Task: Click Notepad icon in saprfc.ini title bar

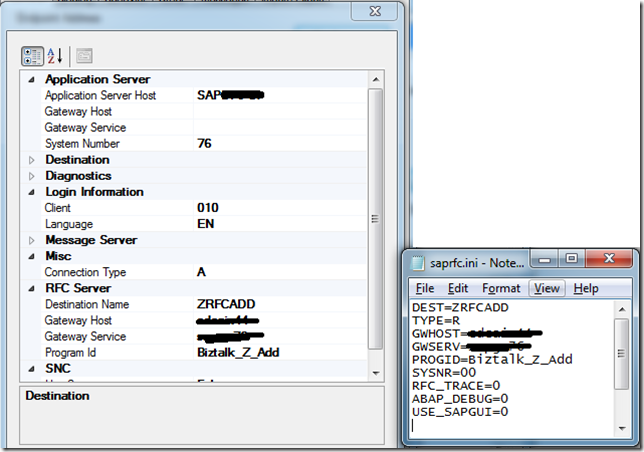Action: pyautogui.click(x=418, y=263)
